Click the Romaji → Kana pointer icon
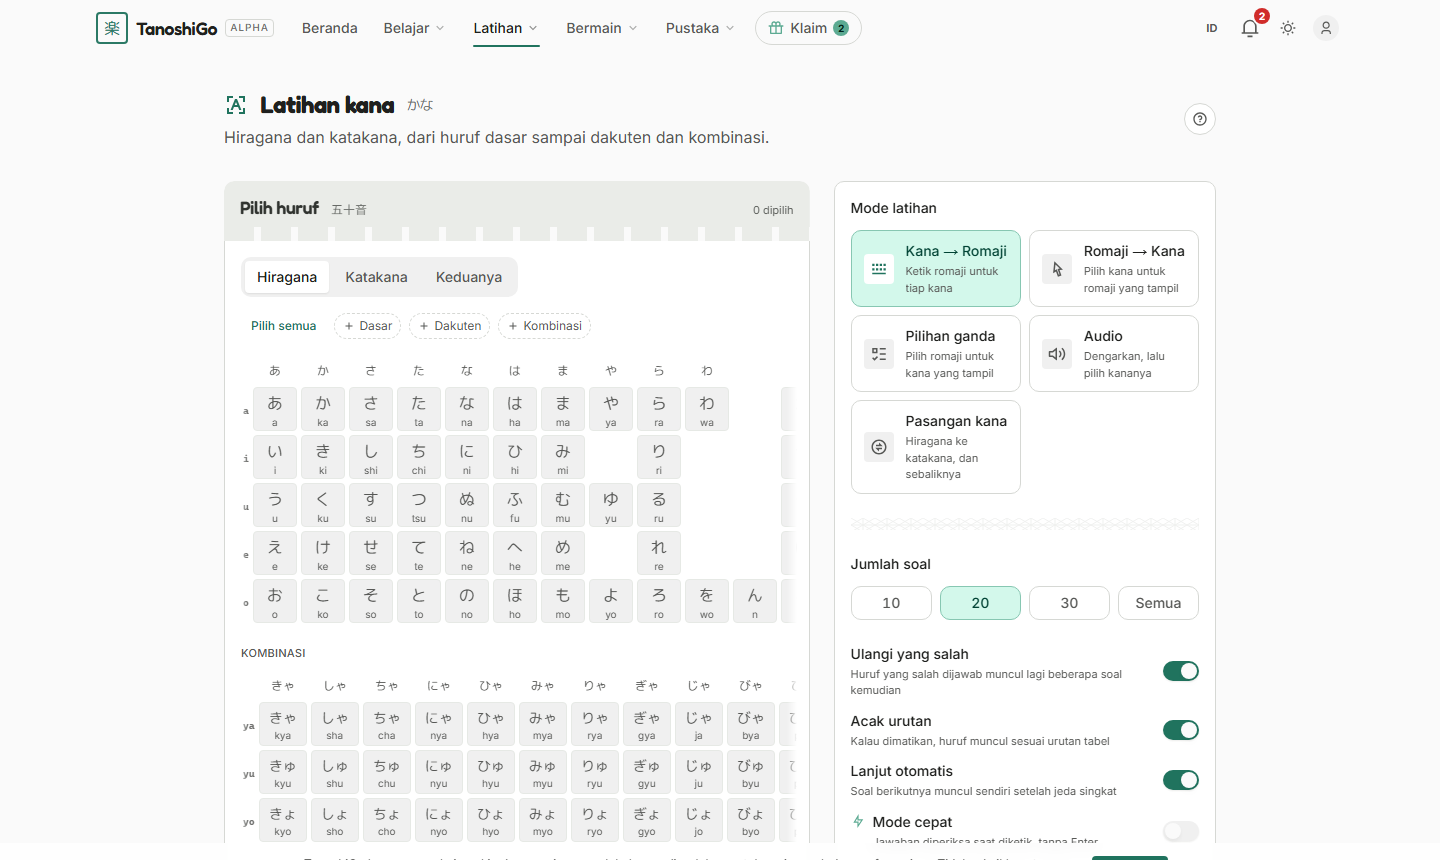The image size is (1440, 860). point(1057,269)
